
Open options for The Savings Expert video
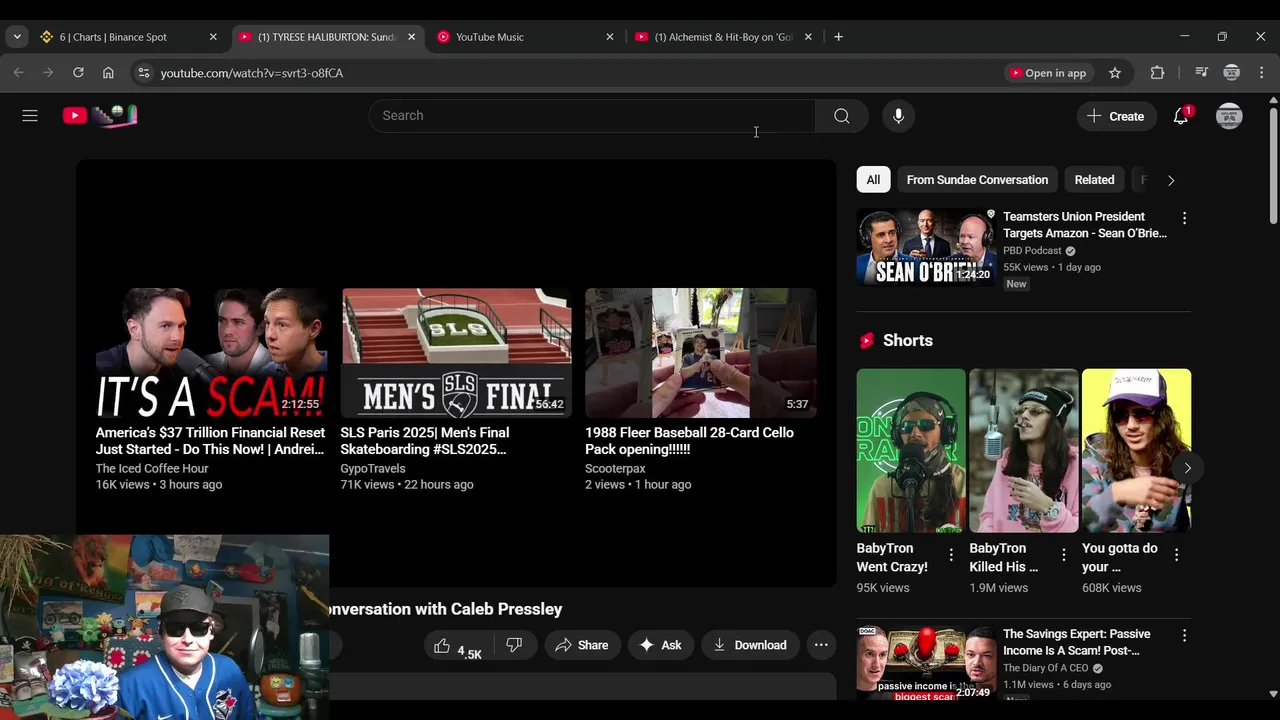click(x=1184, y=635)
